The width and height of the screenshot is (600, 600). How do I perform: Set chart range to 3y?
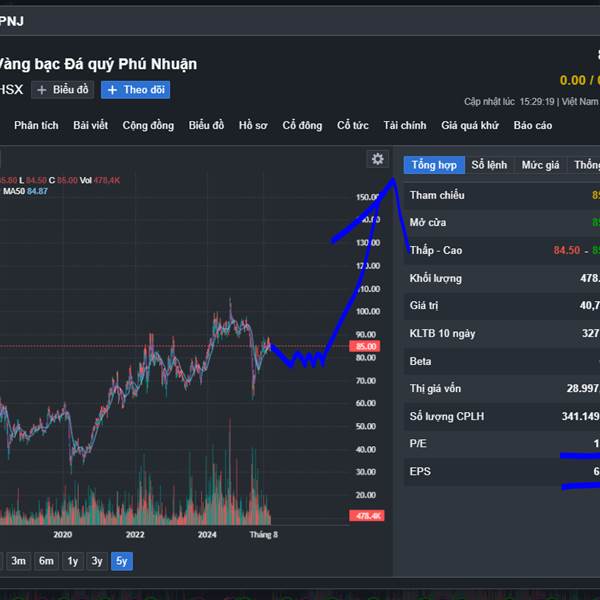[x=97, y=561]
